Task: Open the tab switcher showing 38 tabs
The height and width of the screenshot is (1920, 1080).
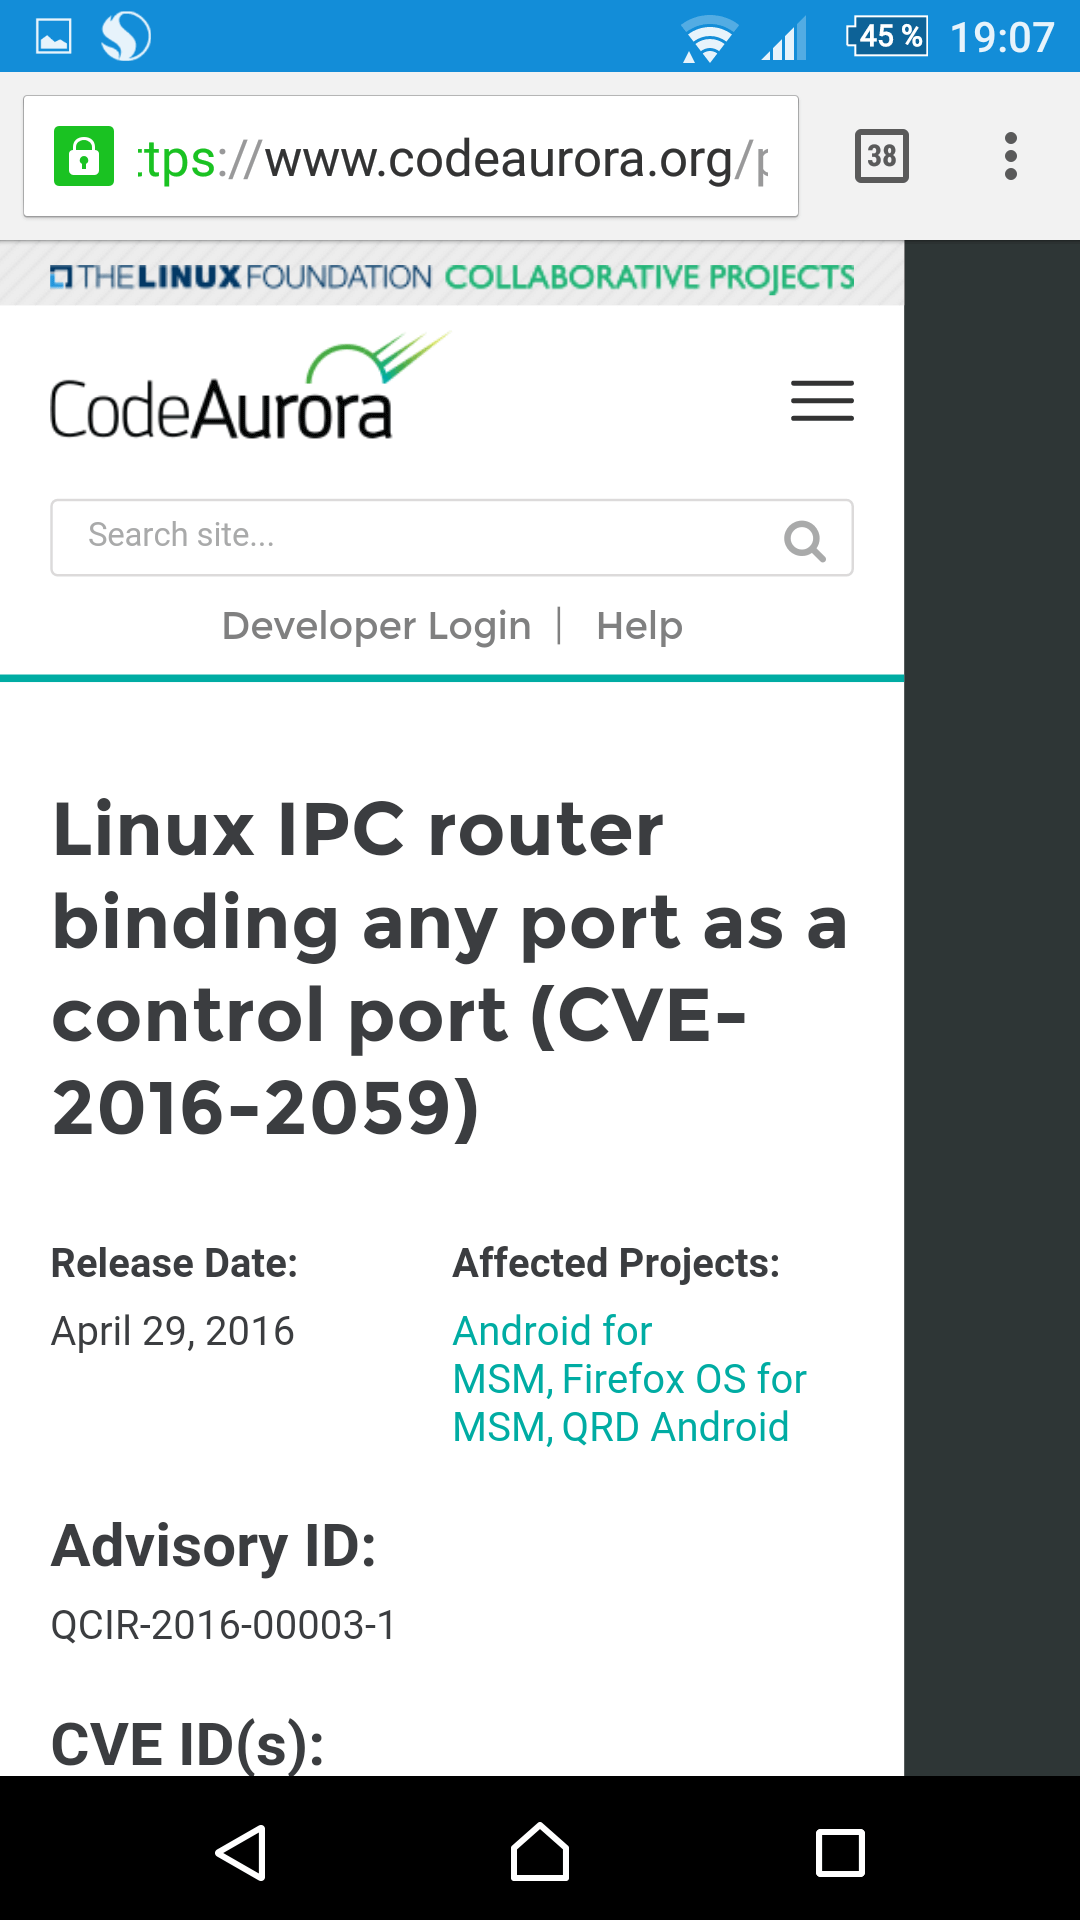Action: (x=881, y=156)
